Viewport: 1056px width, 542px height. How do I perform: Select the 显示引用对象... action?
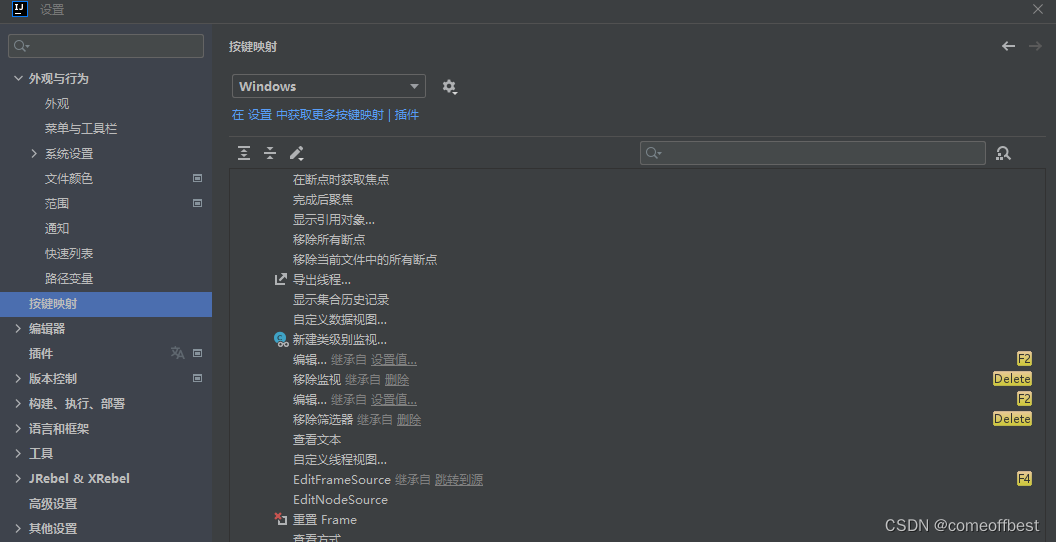pyautogui.click(x=334, y=219)
